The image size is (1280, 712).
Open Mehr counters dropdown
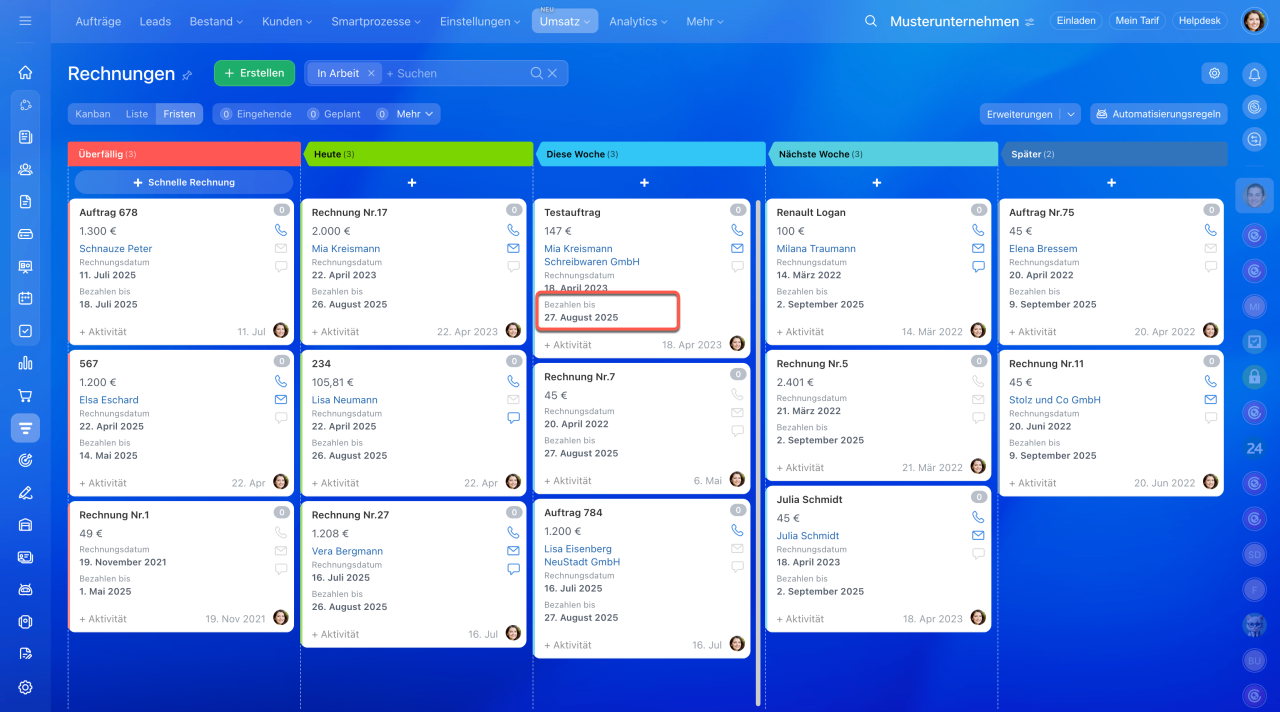click(415, 114)
